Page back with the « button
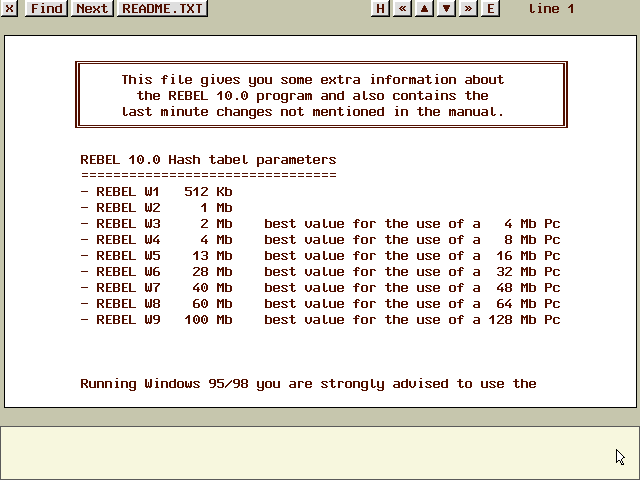Screen dimensions: 640x480 (402, 8)
